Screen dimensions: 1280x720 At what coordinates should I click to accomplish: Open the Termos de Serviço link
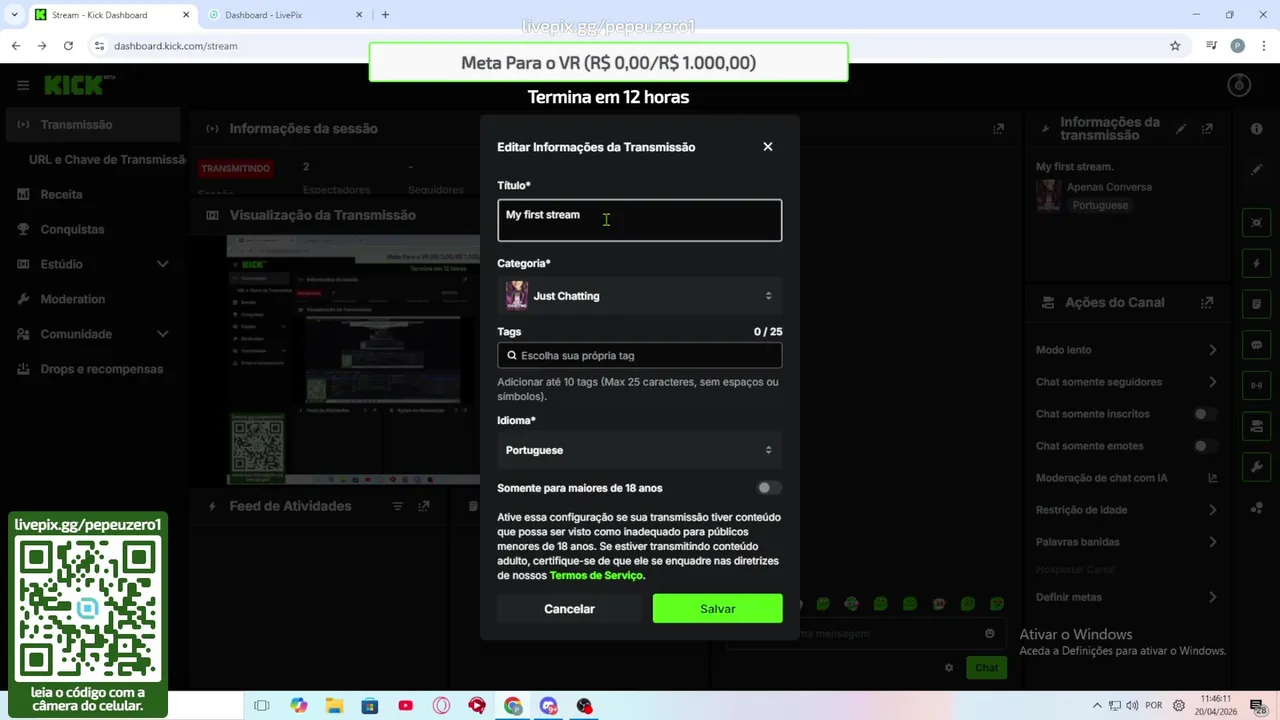click(x=597, y=575)
